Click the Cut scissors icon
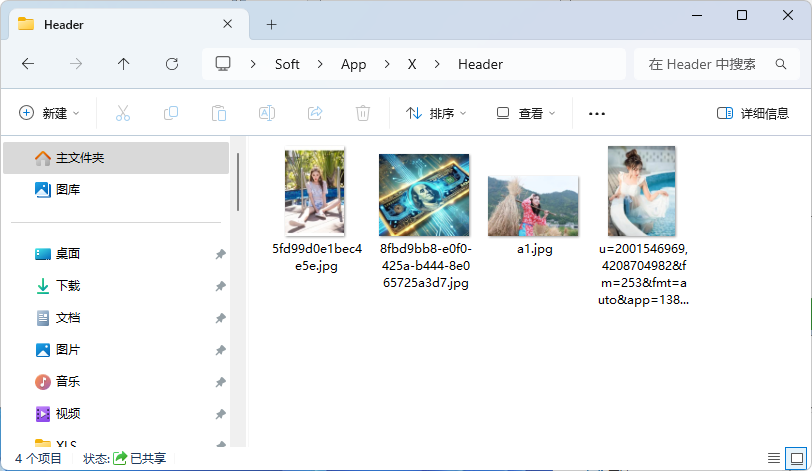 coord(123,113)
